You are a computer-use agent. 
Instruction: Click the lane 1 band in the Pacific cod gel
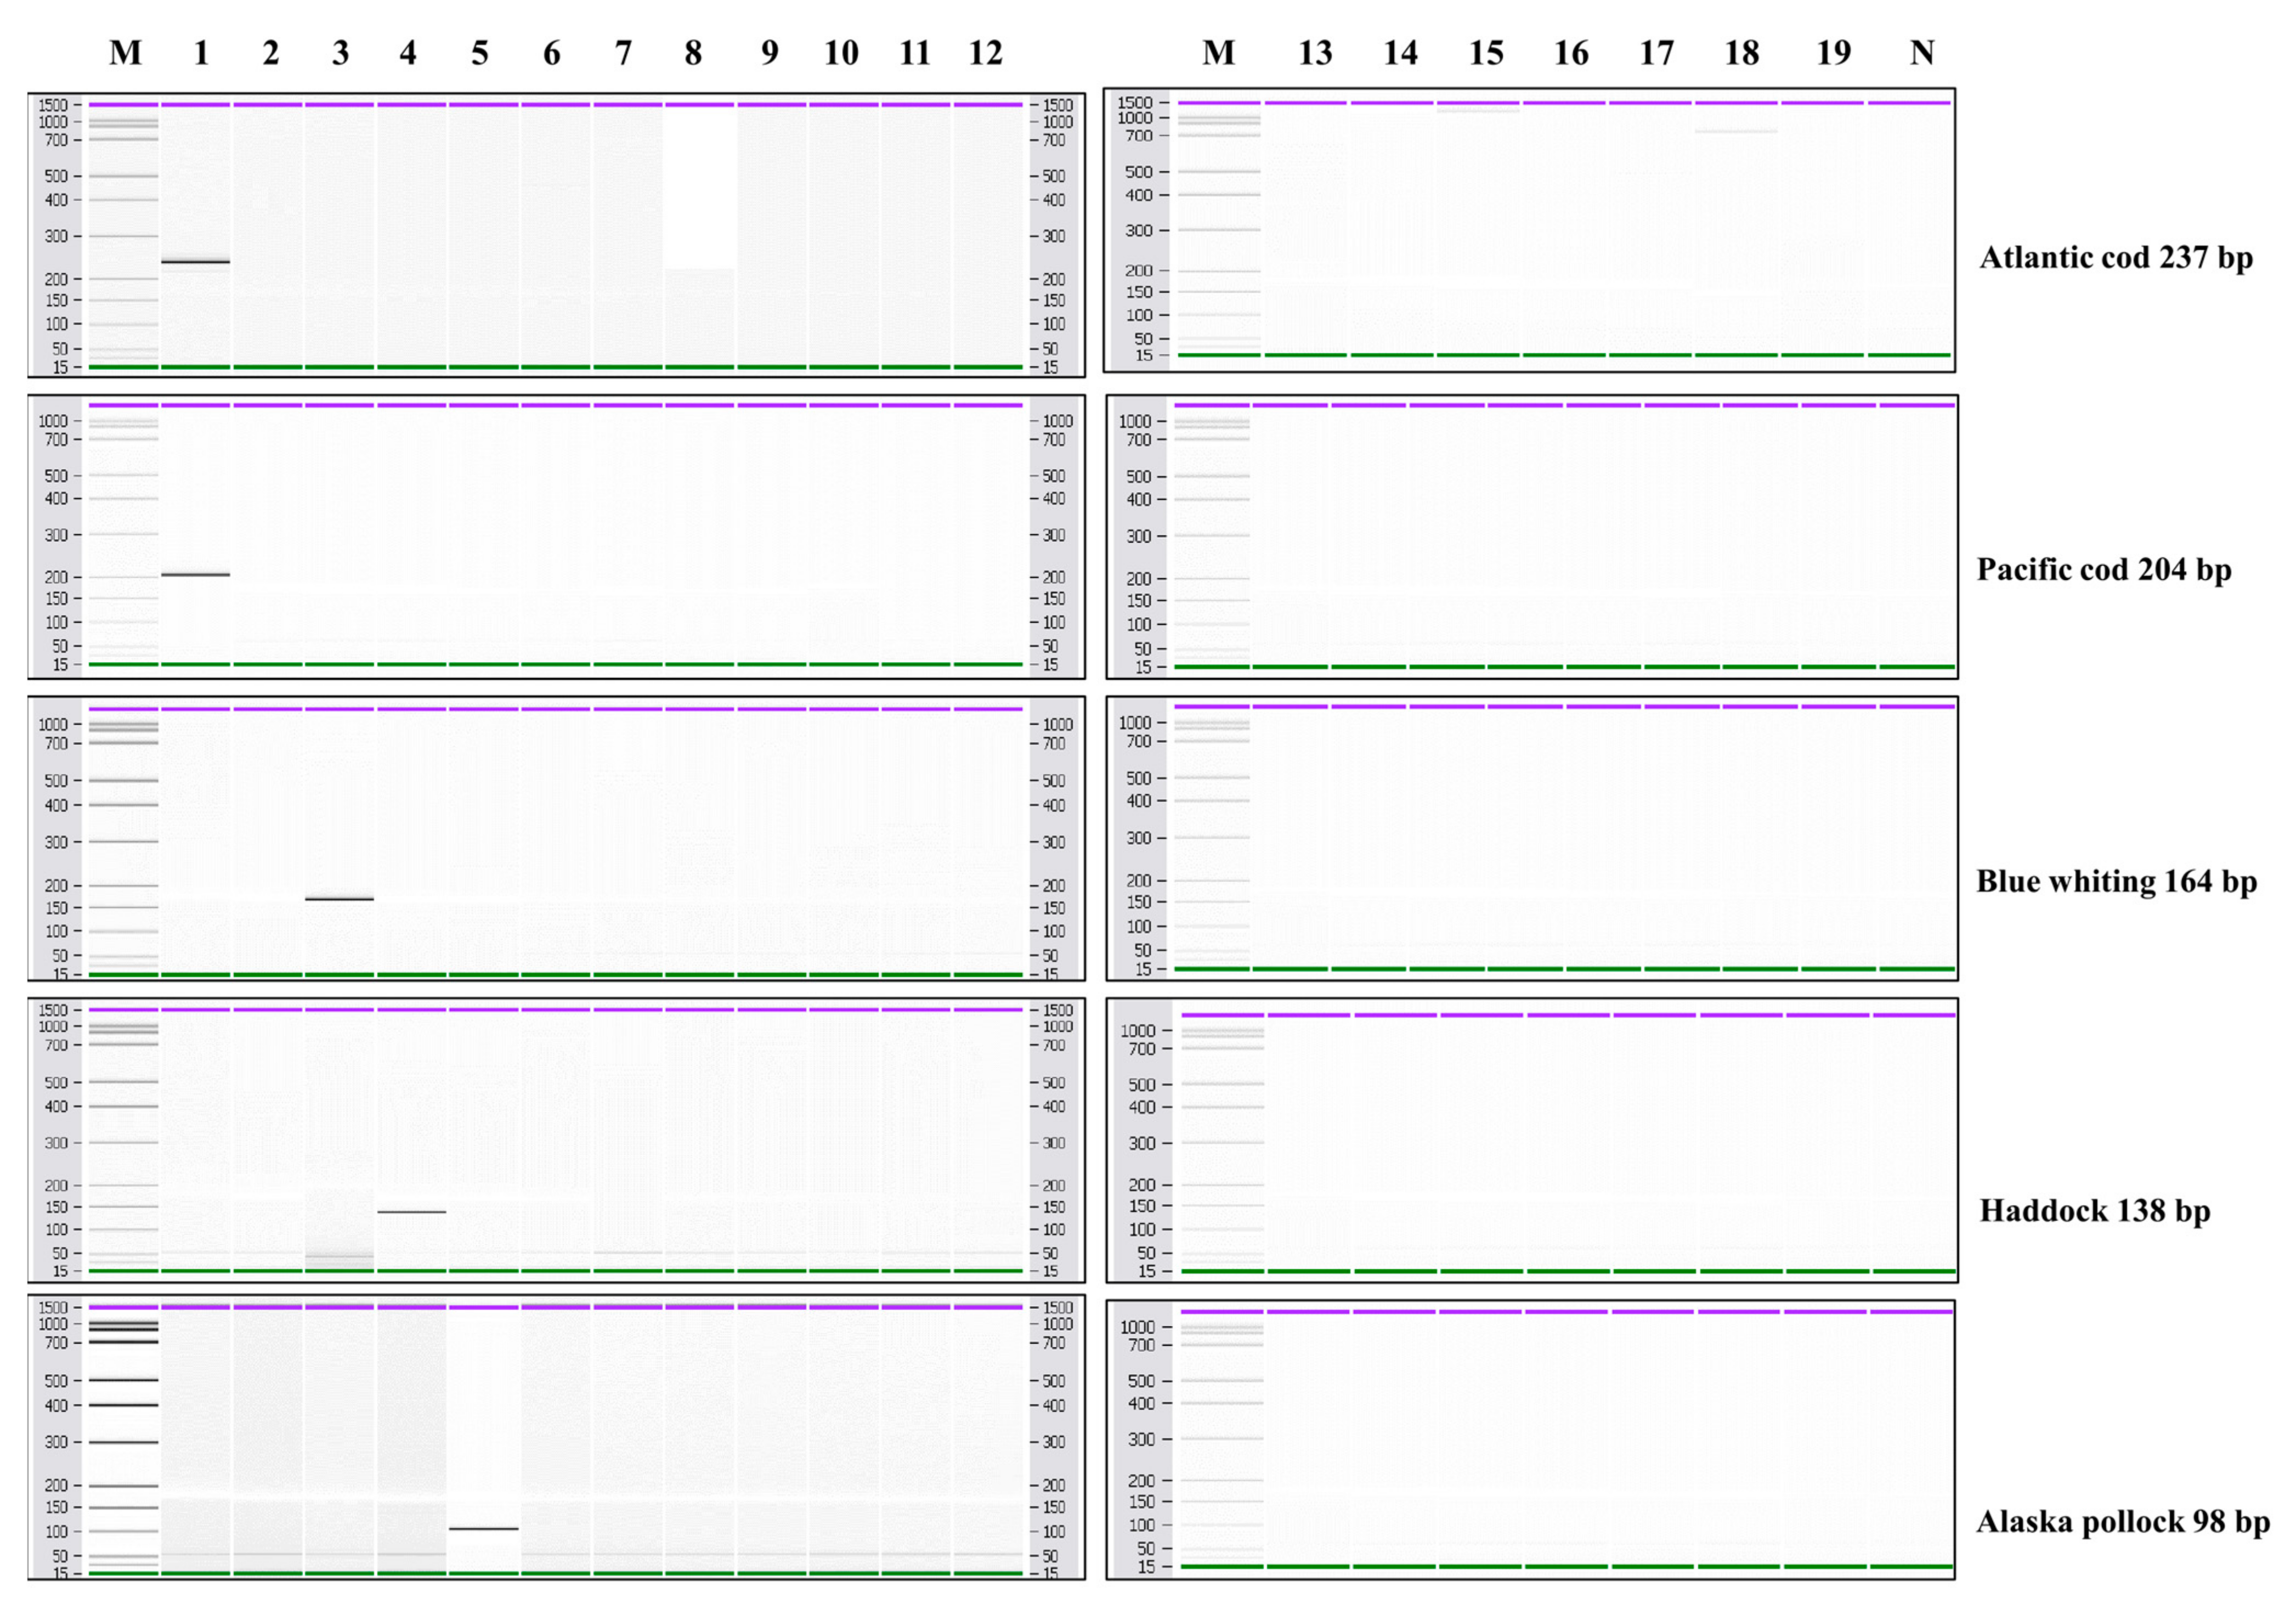(x=196, y=574)
